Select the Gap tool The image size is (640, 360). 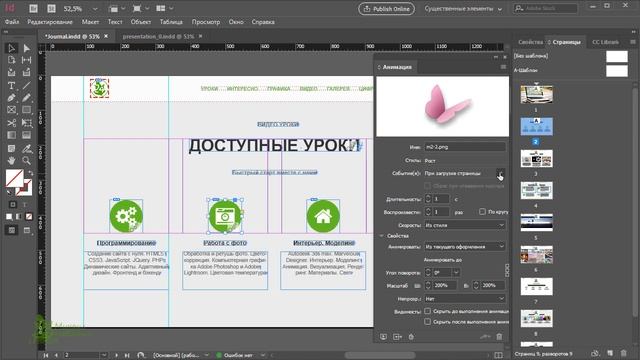point(27,60)
